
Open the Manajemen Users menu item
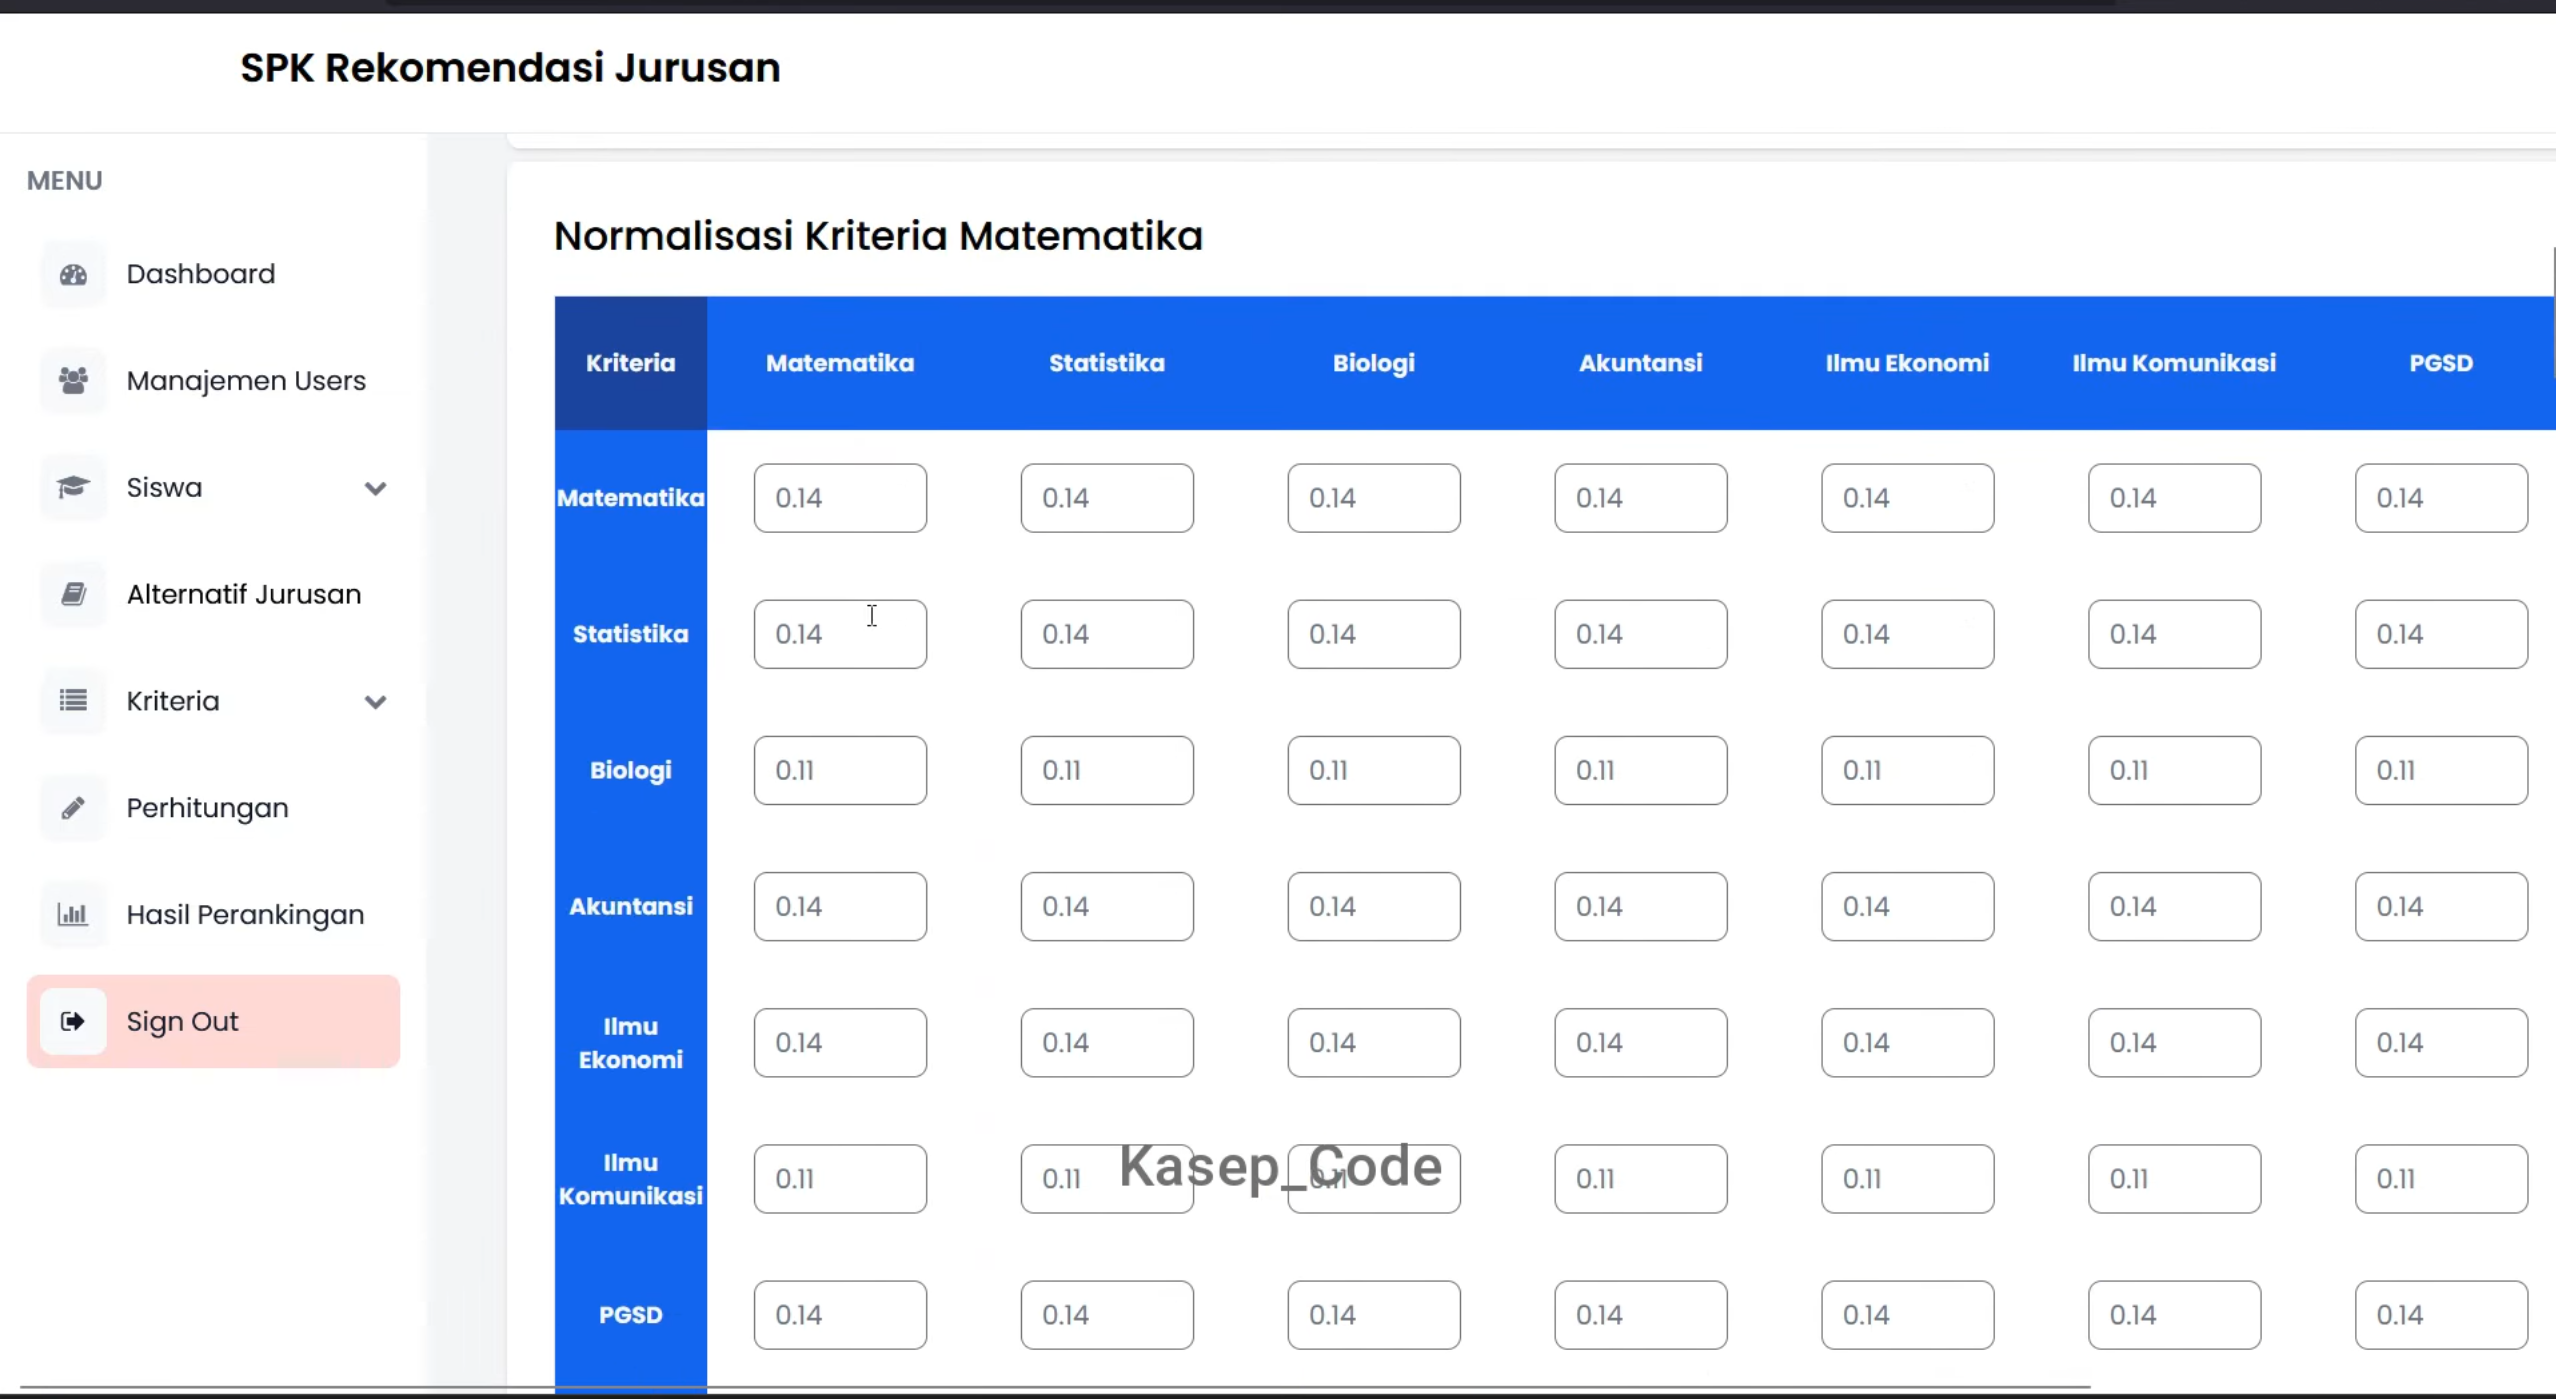pyautogui.click(x=213, y=381)
